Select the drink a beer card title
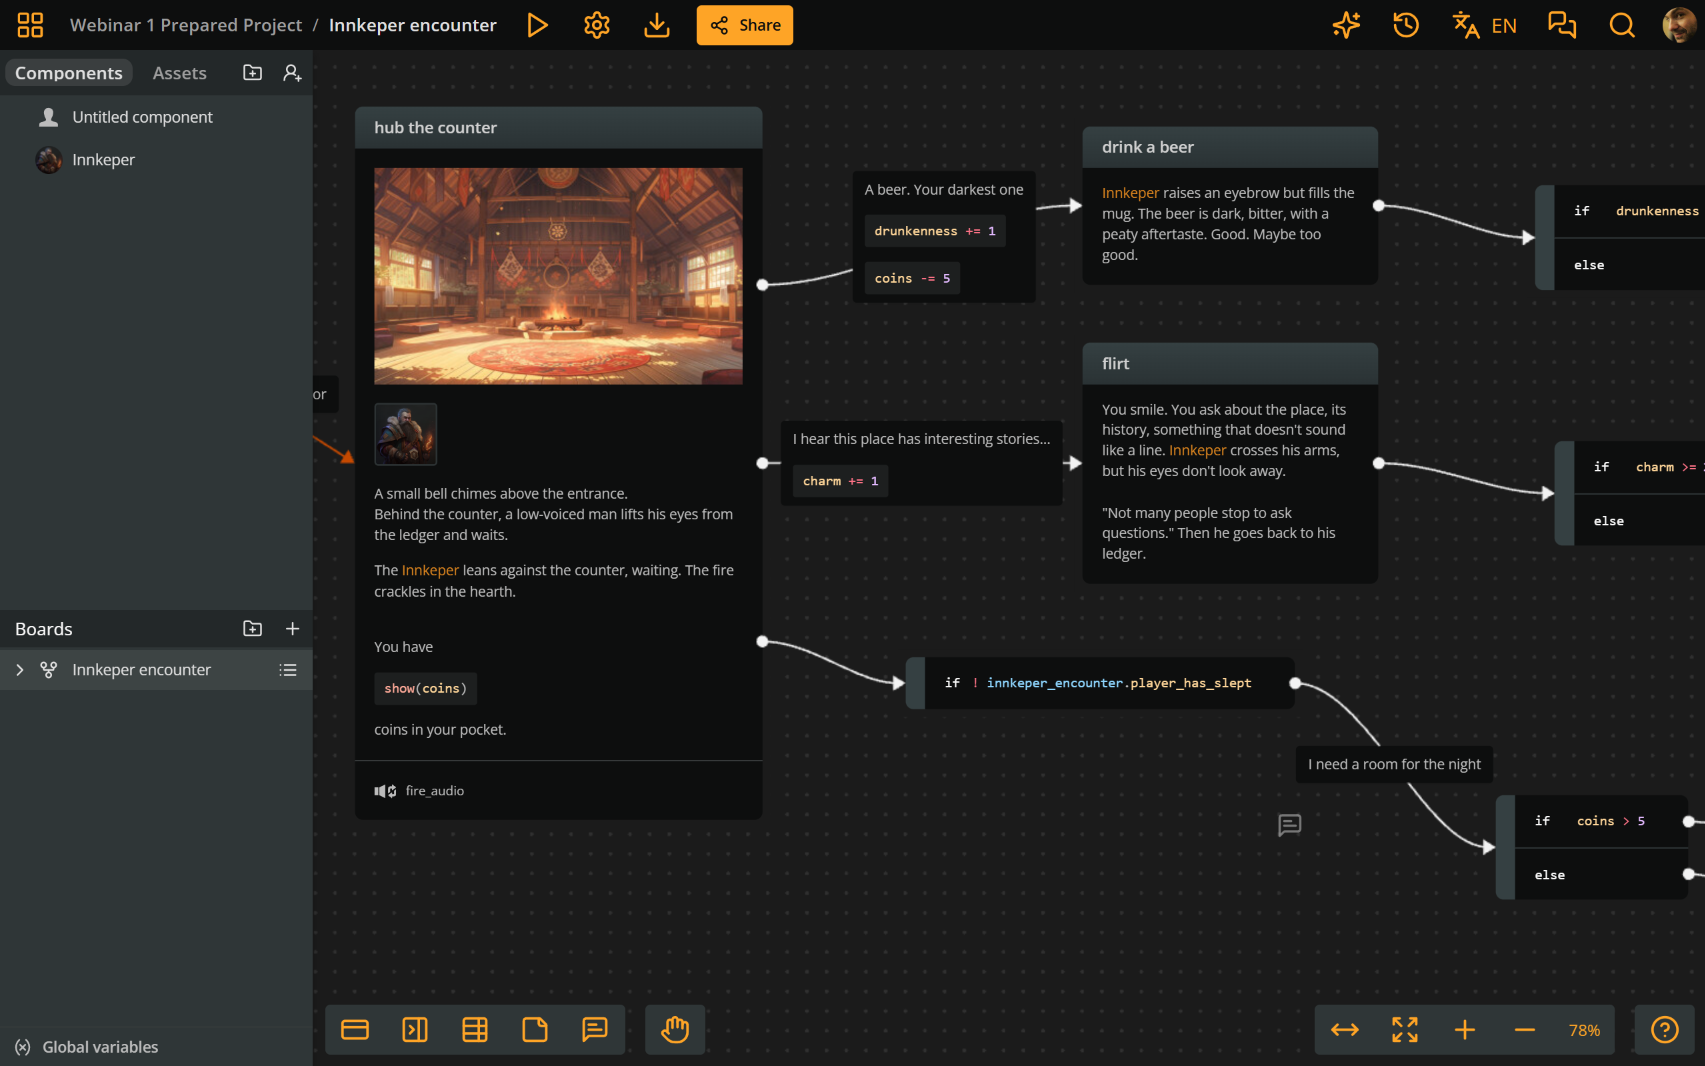Image resolution: width=1705 pixels, height=1066 pixels. [1148, 147]
